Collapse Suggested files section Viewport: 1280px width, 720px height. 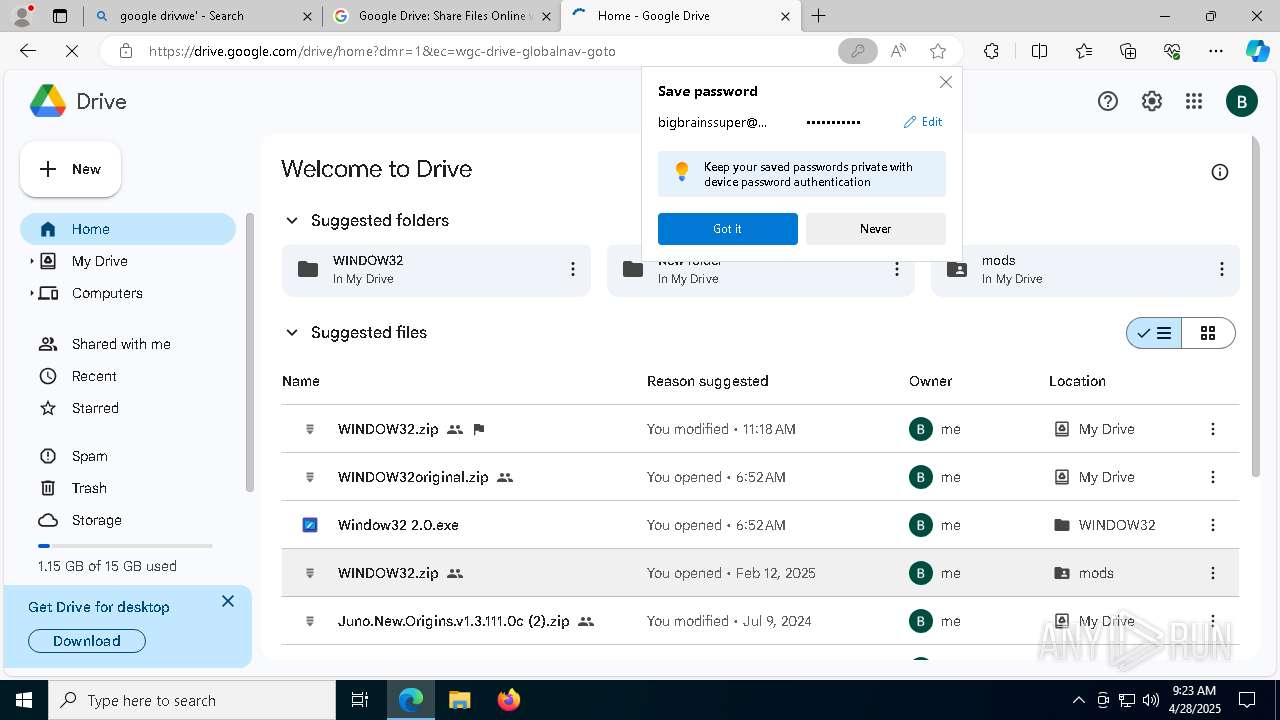292,332
